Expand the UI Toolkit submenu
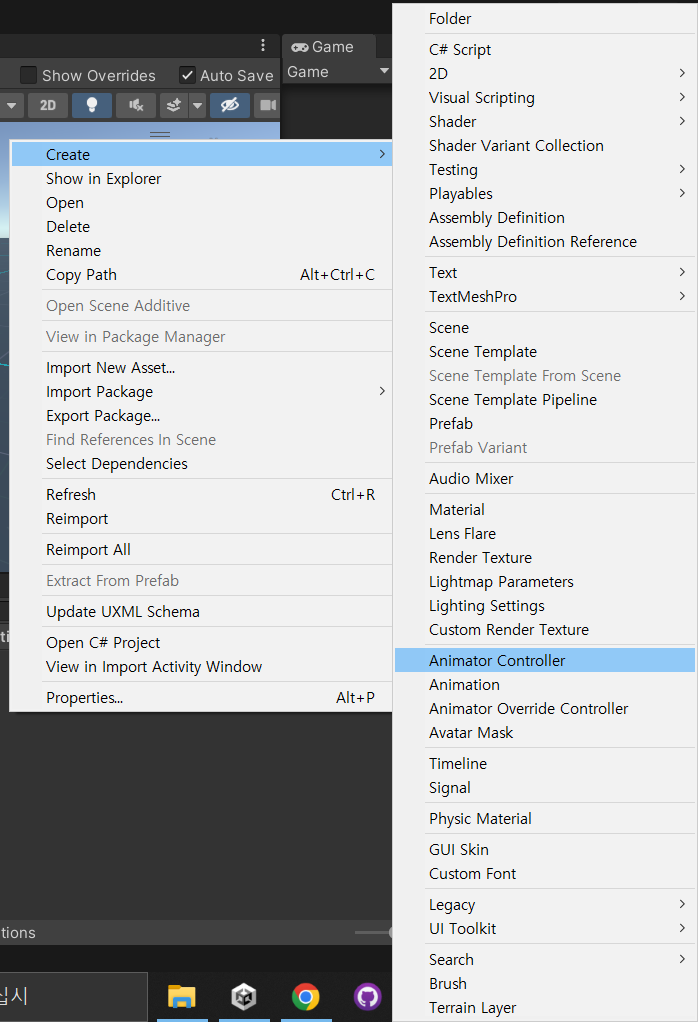This screenshot has height=1022, width=698. [x=545, y=929]
